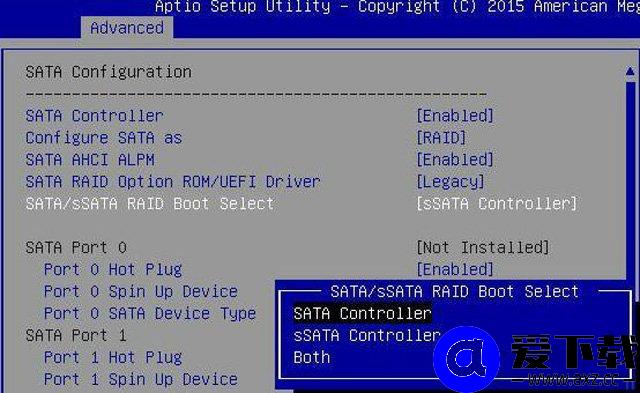Select SATA Controller in the popup list
Image resolution: width=640 pixels, height=393 pixels.
click(362, 313)
